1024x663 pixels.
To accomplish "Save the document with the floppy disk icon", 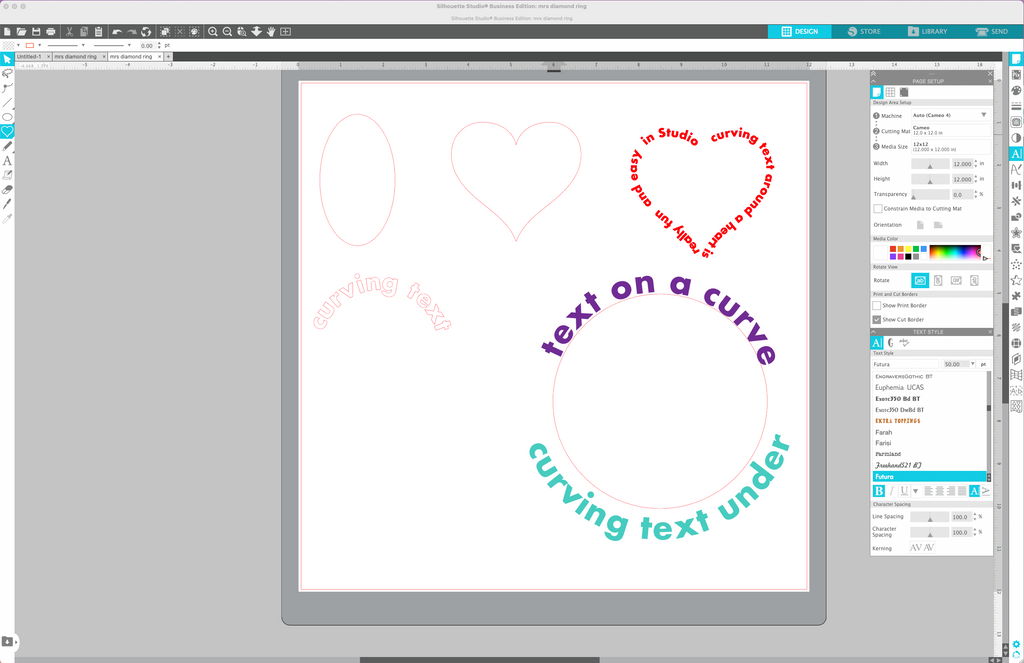I will pyautogui.click(x=36, y=31).
